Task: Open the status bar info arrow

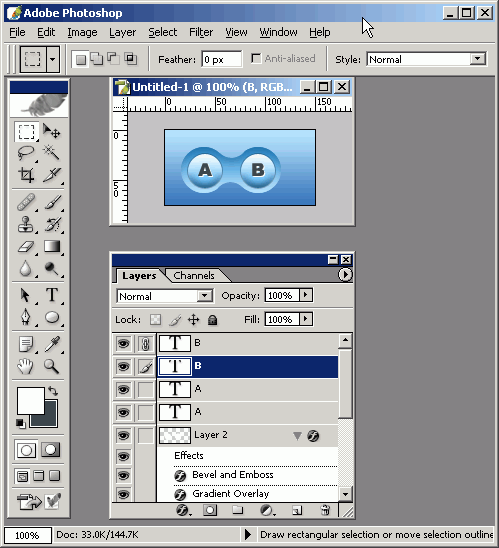Action: [x=248, y=534]
